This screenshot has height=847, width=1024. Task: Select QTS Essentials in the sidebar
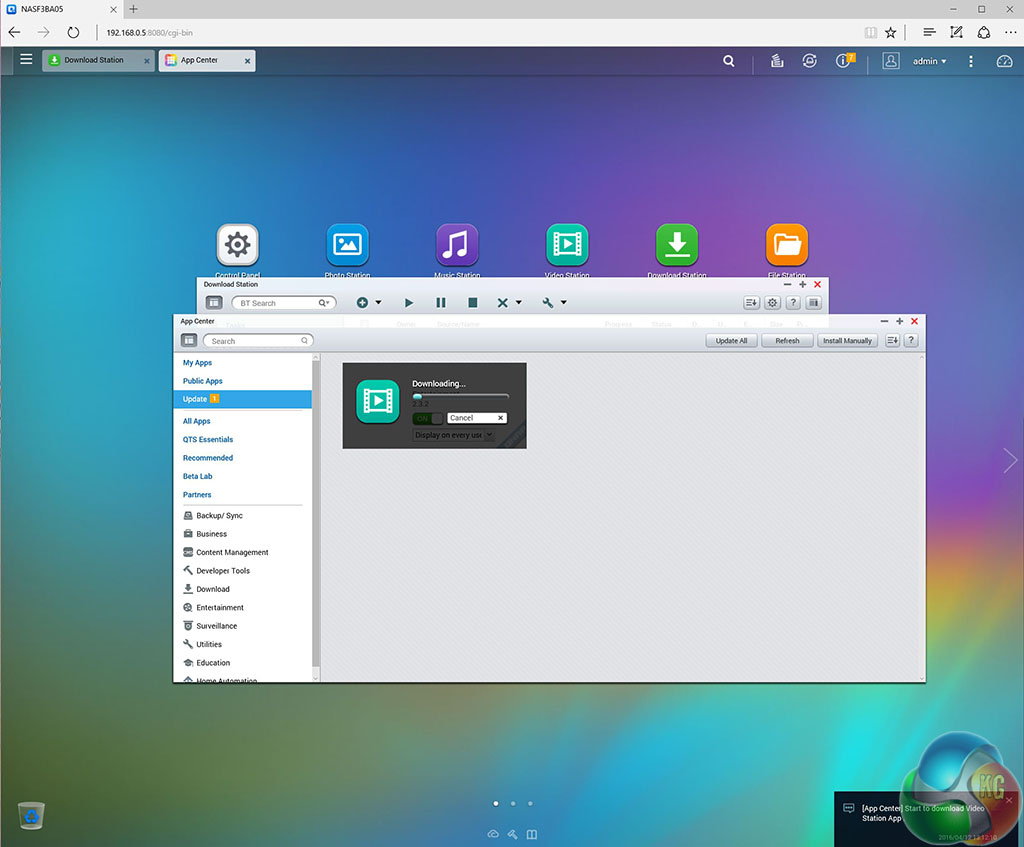(x=208, y=440)
